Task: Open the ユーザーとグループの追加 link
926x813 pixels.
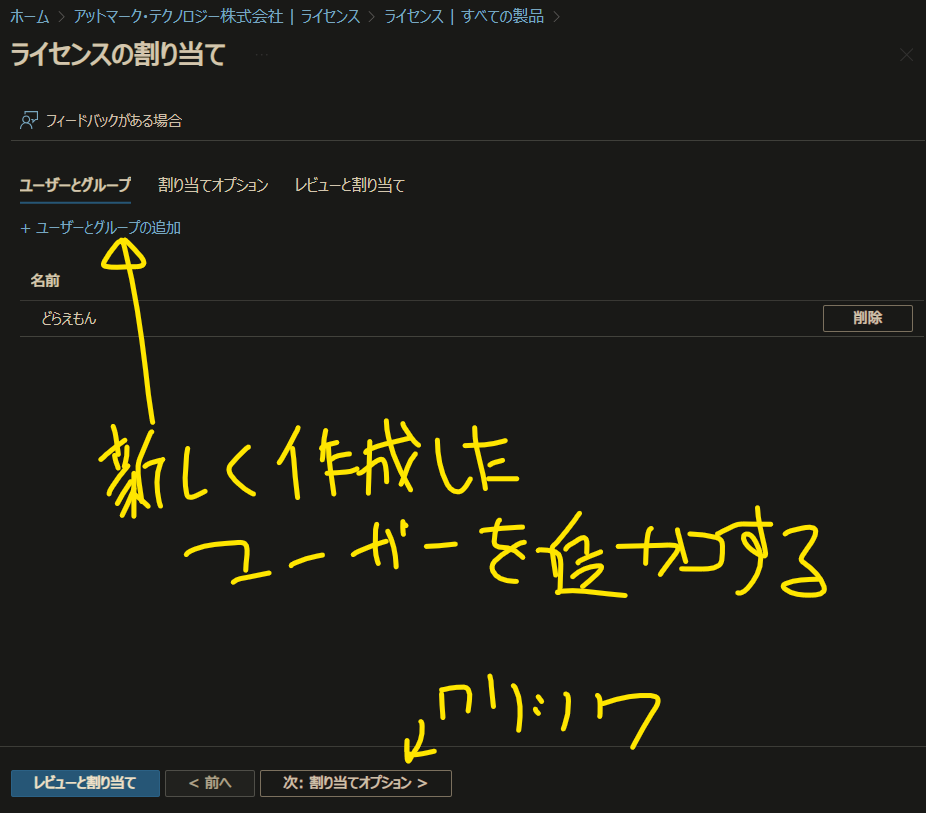Action: click(107, 228)
